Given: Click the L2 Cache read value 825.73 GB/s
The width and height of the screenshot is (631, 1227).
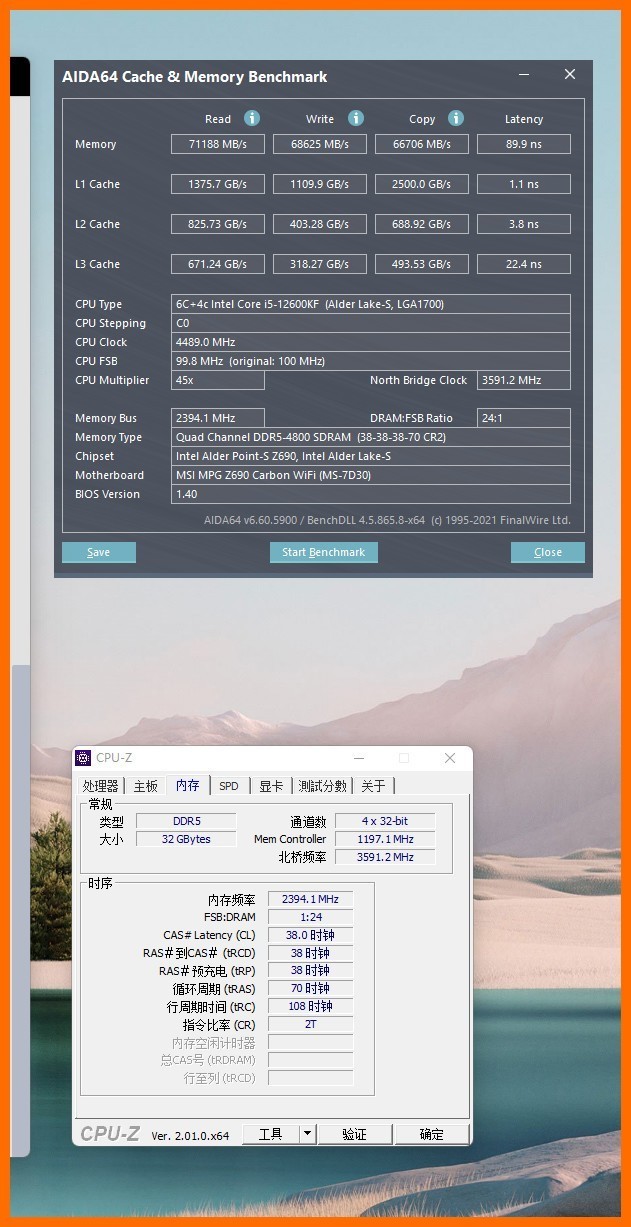Looking at the screenshot, I should coord(218,224).
